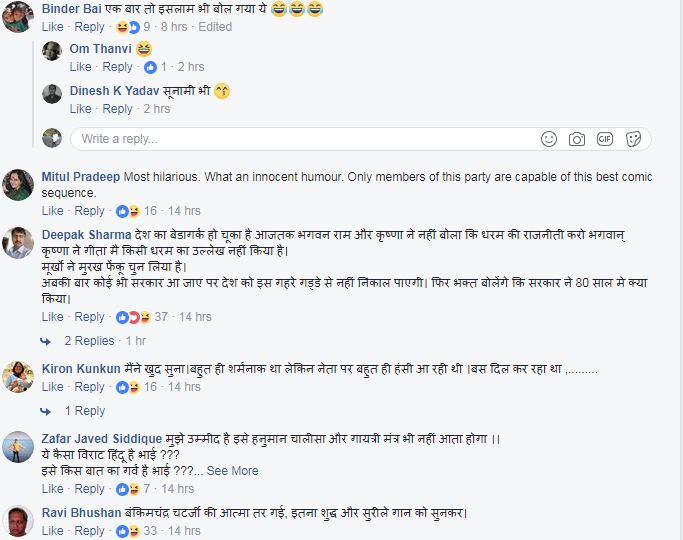Like Dinesh K Yadav's reply

coord(80,109)
